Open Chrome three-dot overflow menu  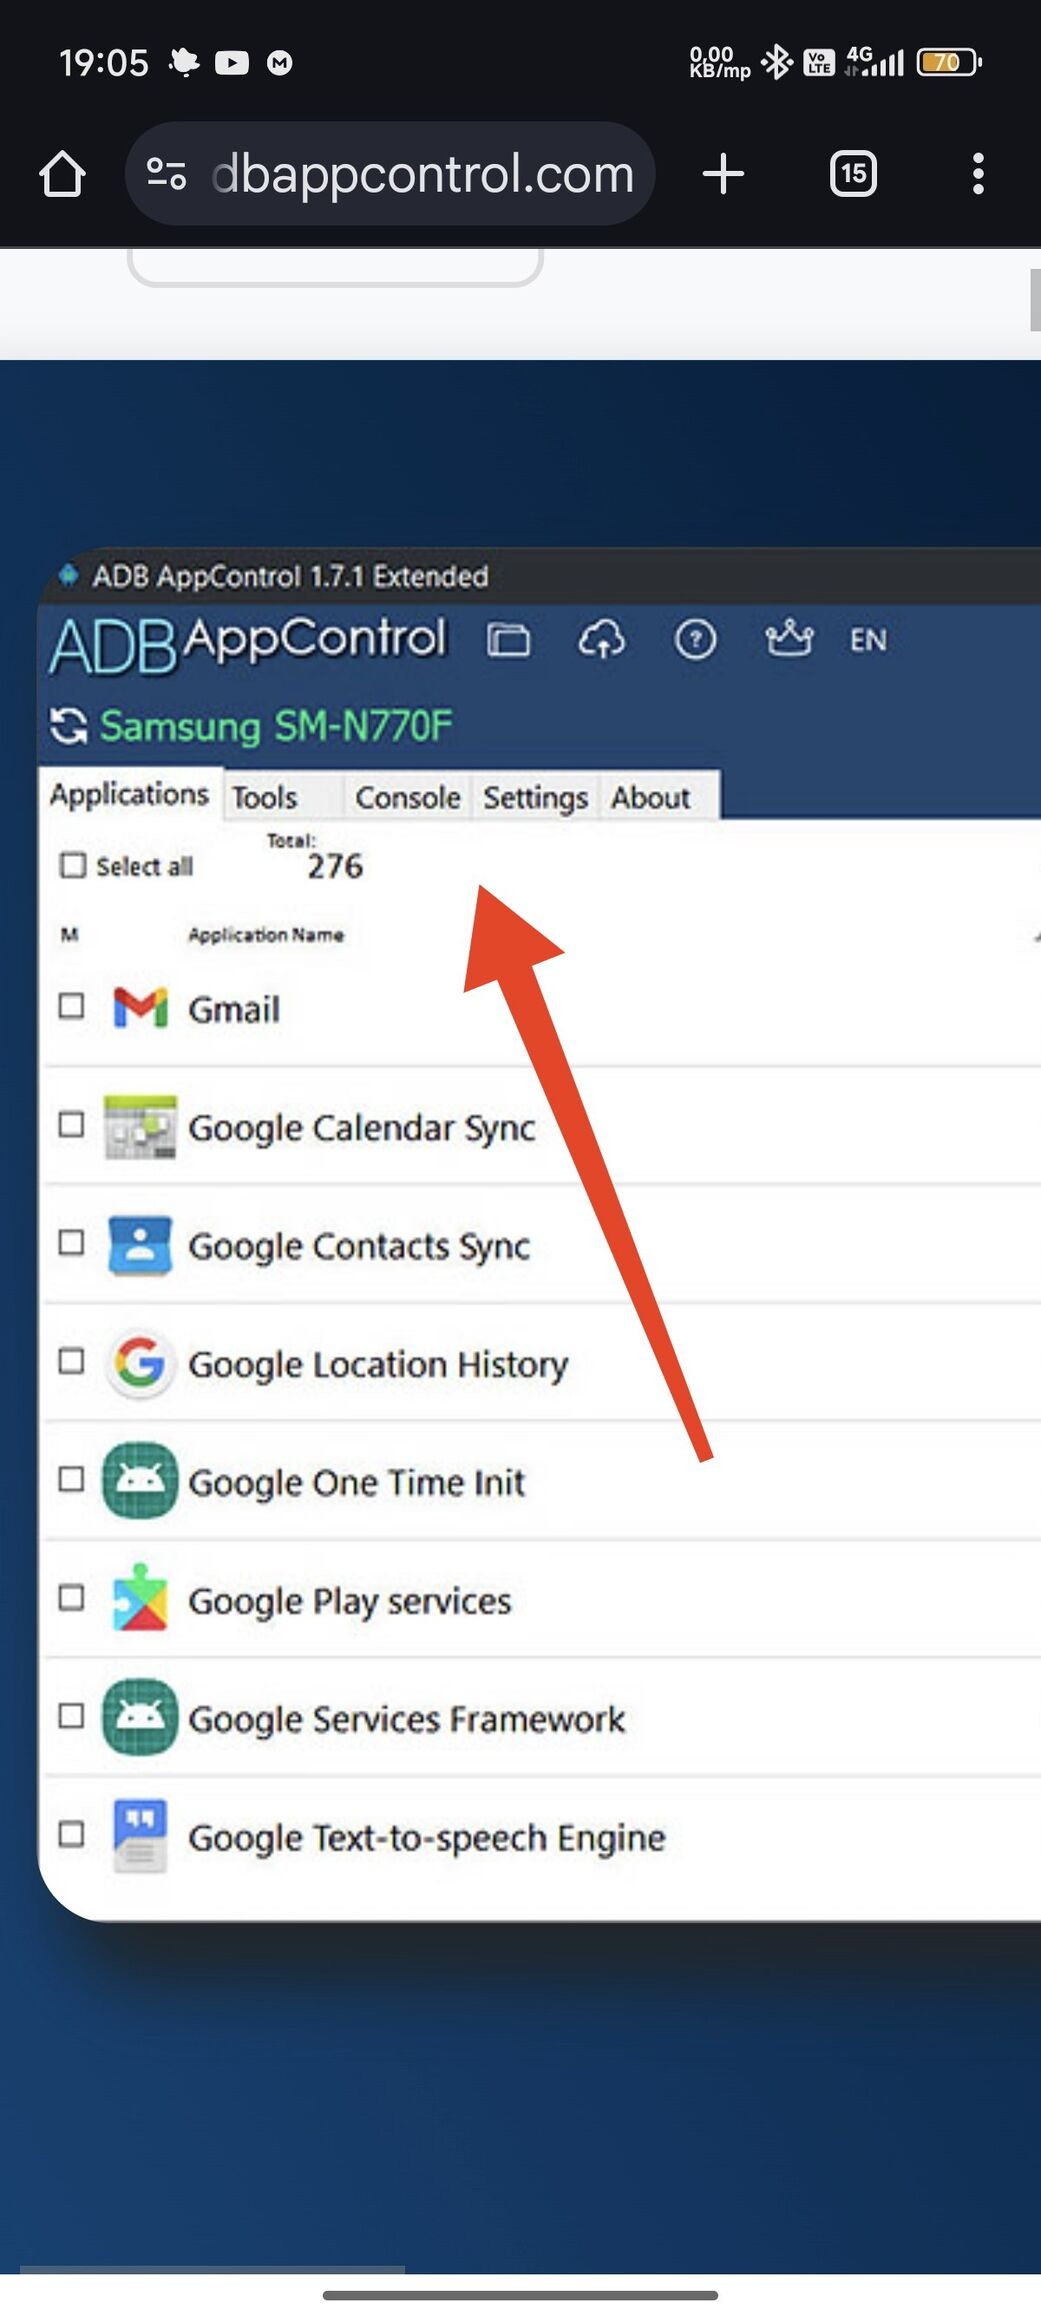tap(978, 174)
